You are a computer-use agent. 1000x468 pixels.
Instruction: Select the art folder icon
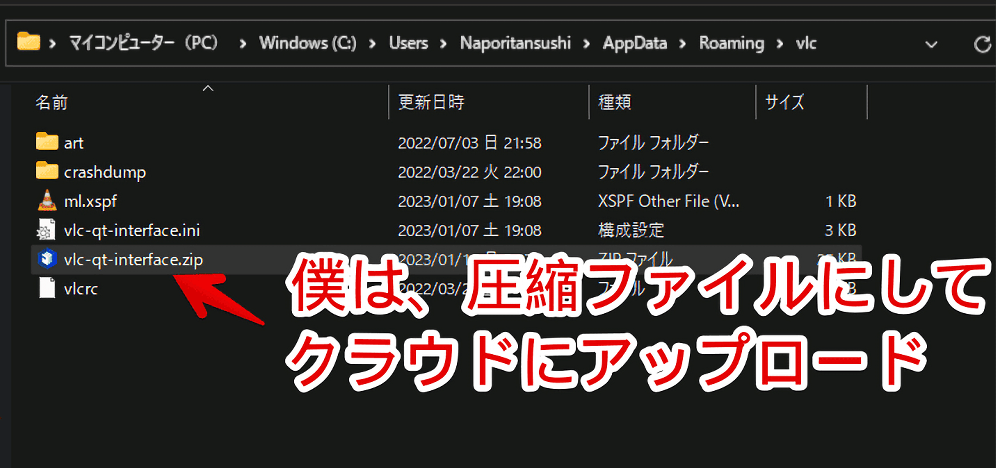[47, 142]
